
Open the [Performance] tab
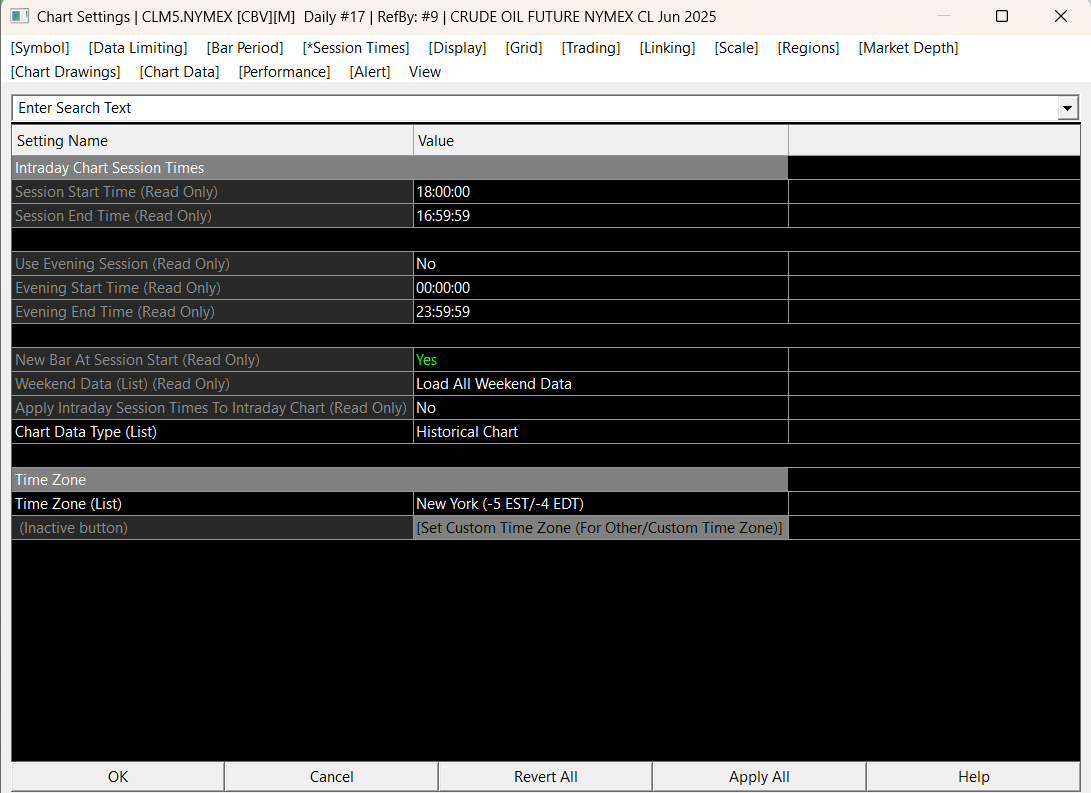click(284, 72)
